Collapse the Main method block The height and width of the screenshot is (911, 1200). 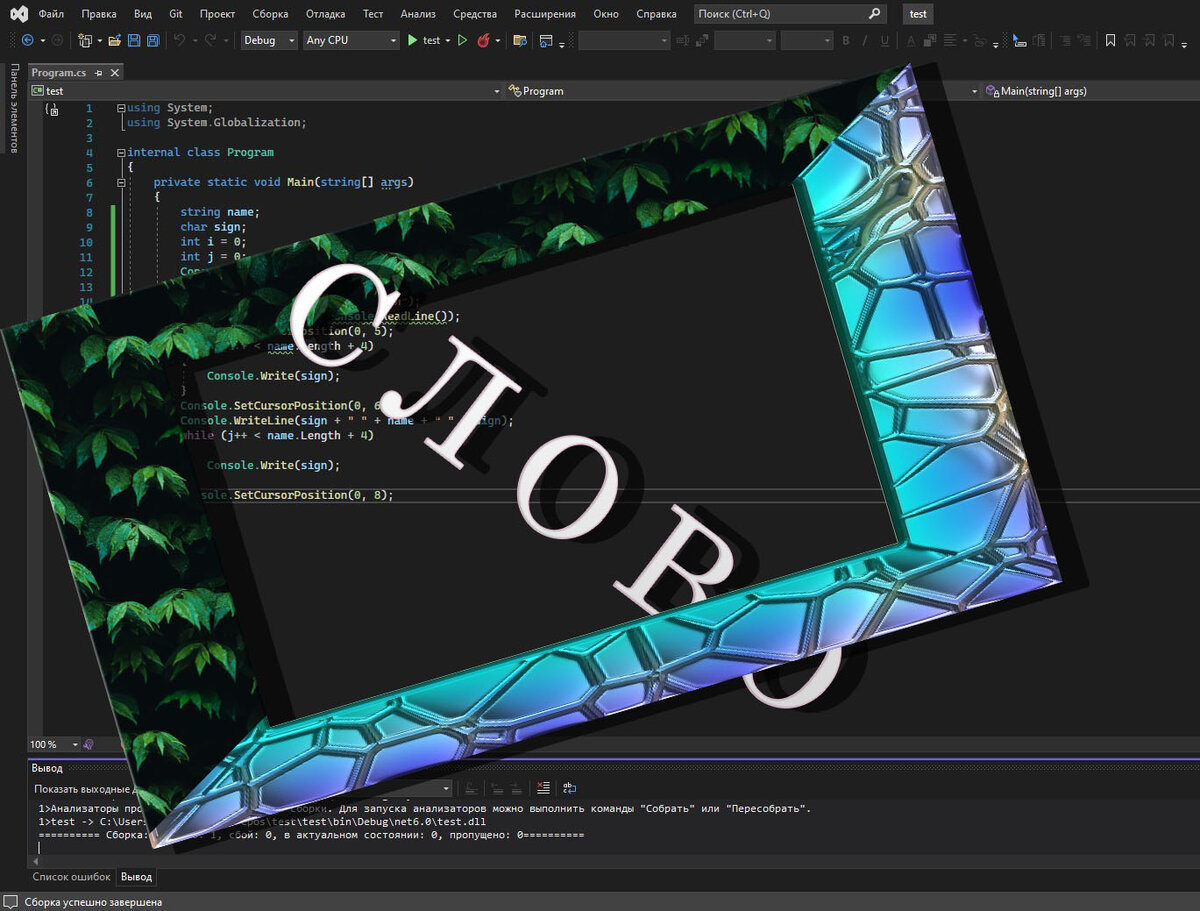point(121,183)
